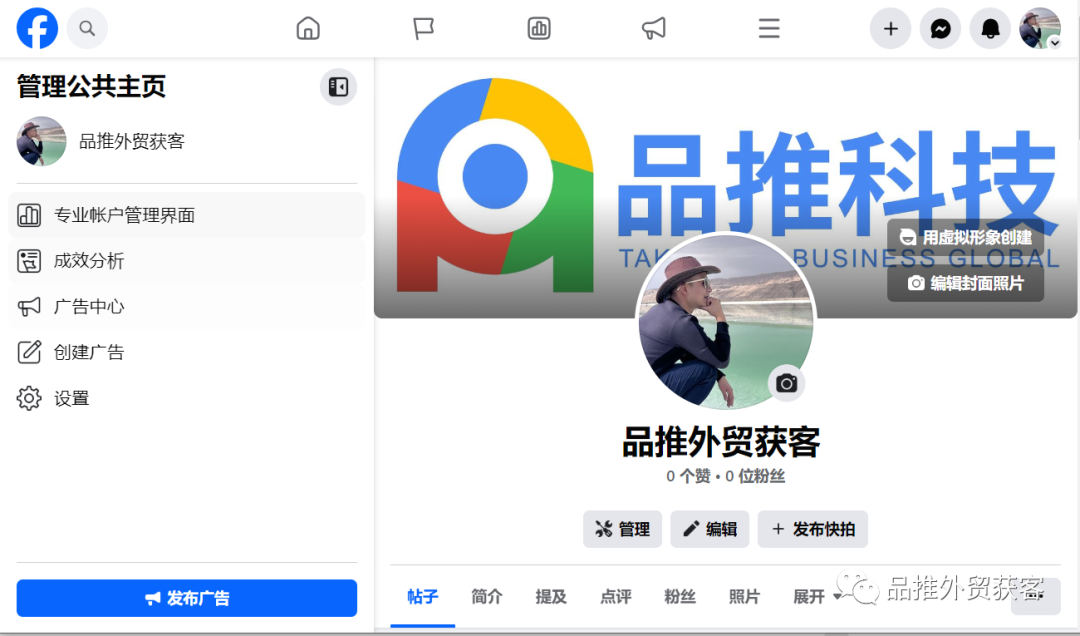1080x636 pixels.
Task: Collapse the sidebar panel toggle icon
Action: point(338,87)
